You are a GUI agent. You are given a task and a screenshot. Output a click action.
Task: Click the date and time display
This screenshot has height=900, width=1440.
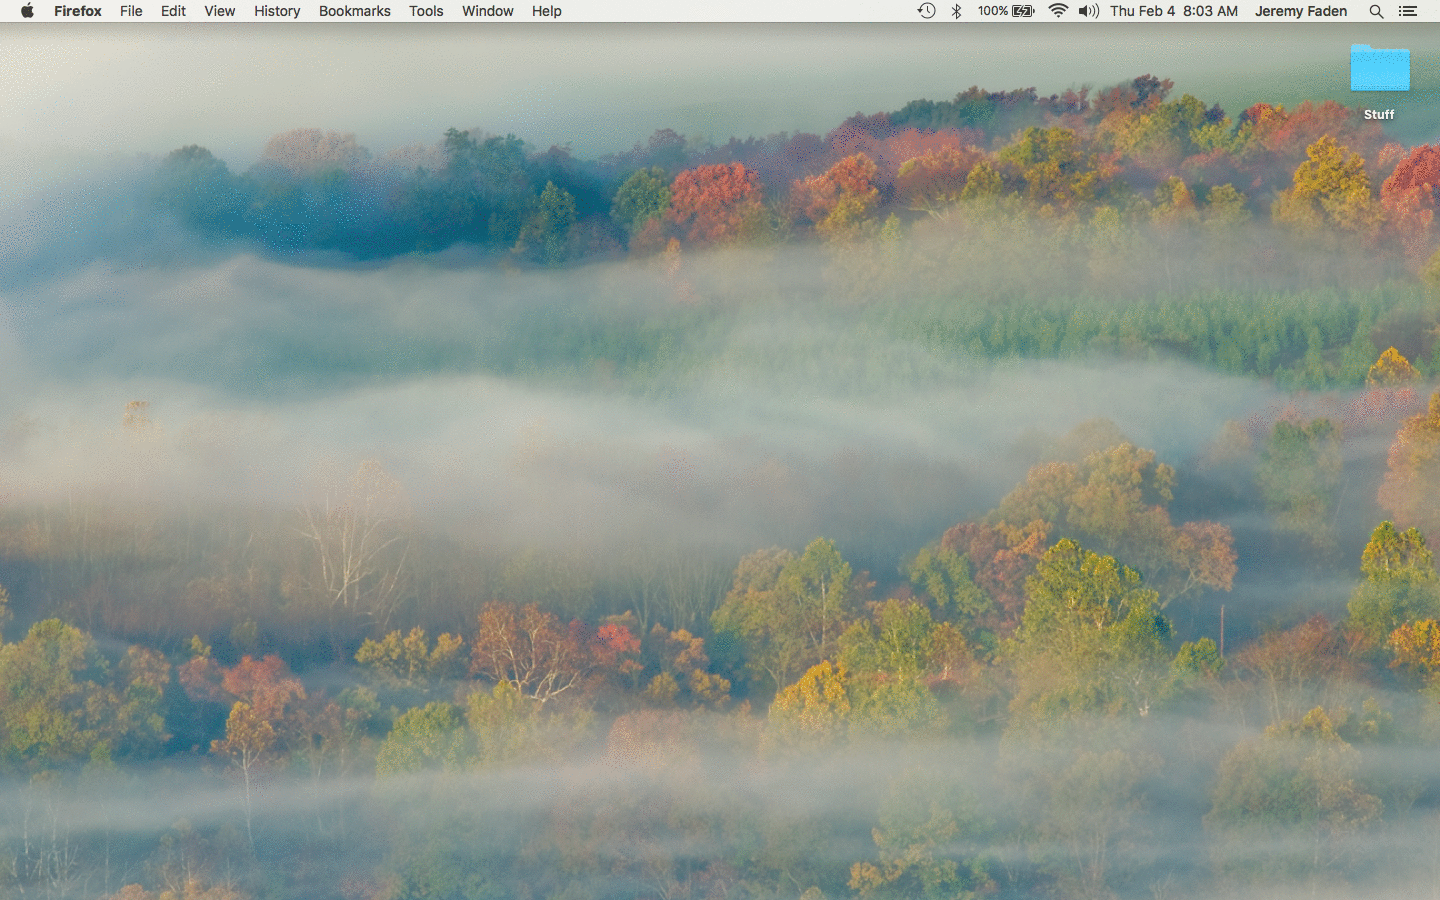(x=1174, y=11)
